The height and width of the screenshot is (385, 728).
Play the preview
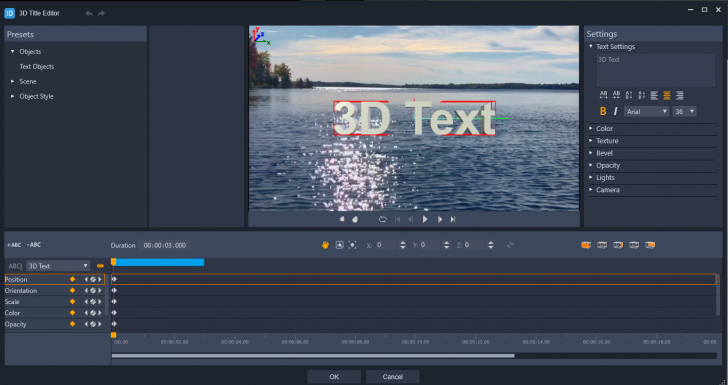(x=425, y=219)
